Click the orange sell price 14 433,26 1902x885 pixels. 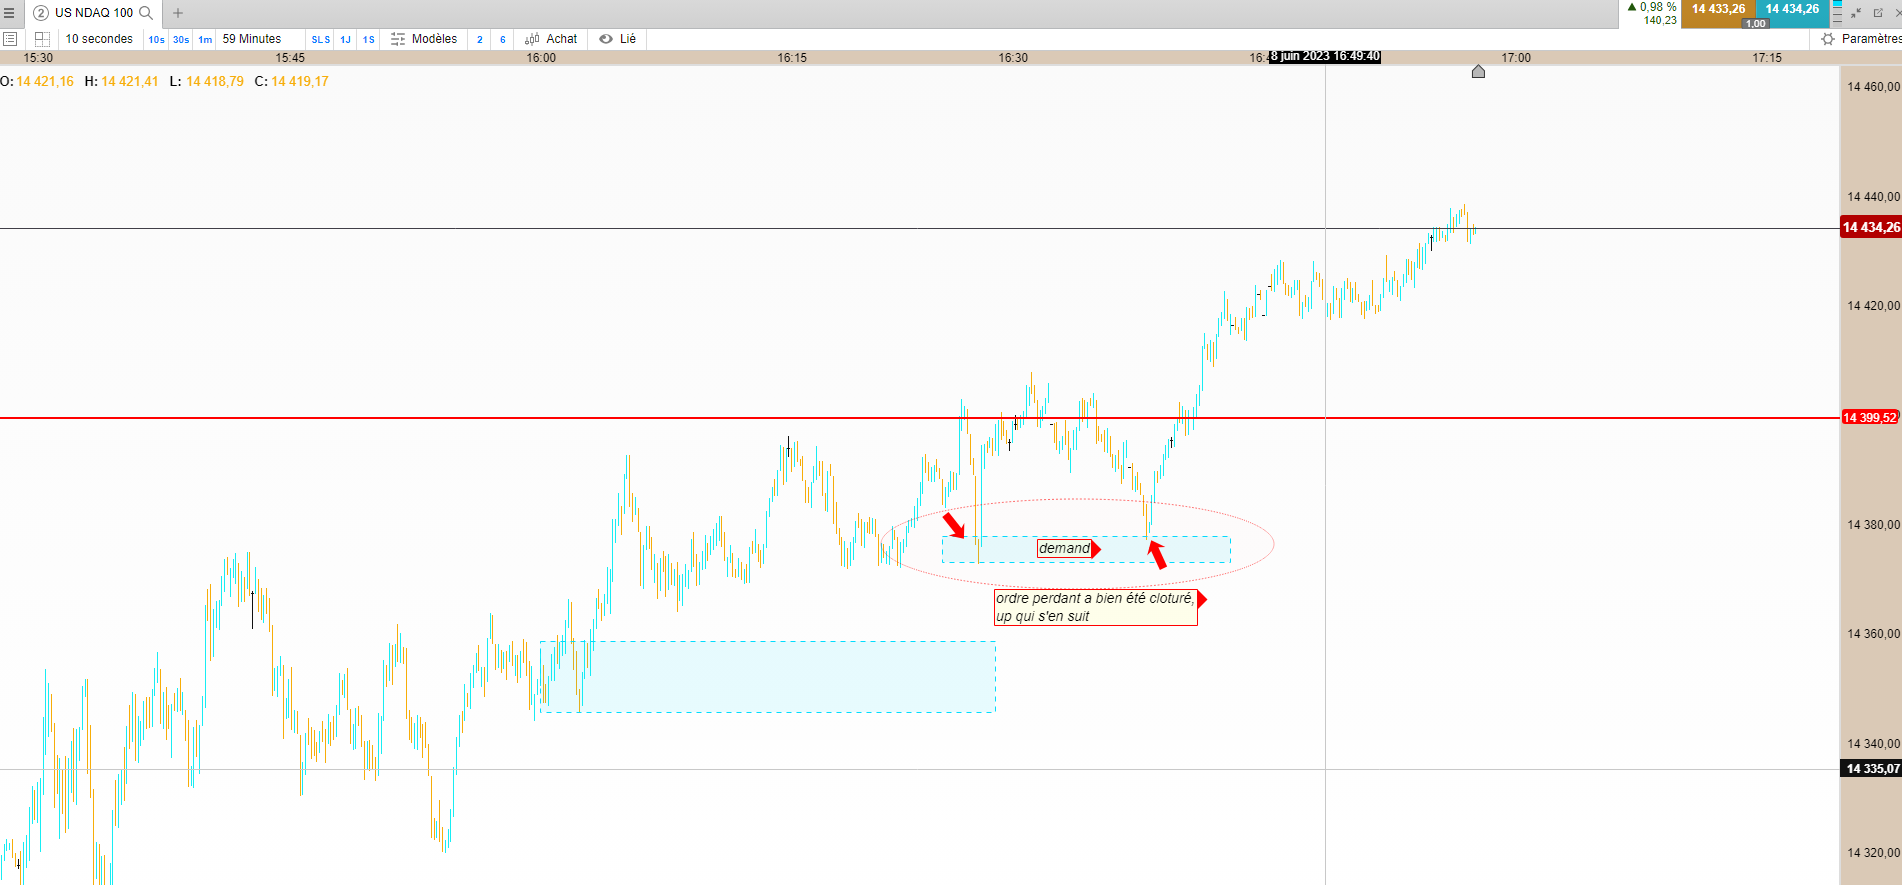(1718, 9)
